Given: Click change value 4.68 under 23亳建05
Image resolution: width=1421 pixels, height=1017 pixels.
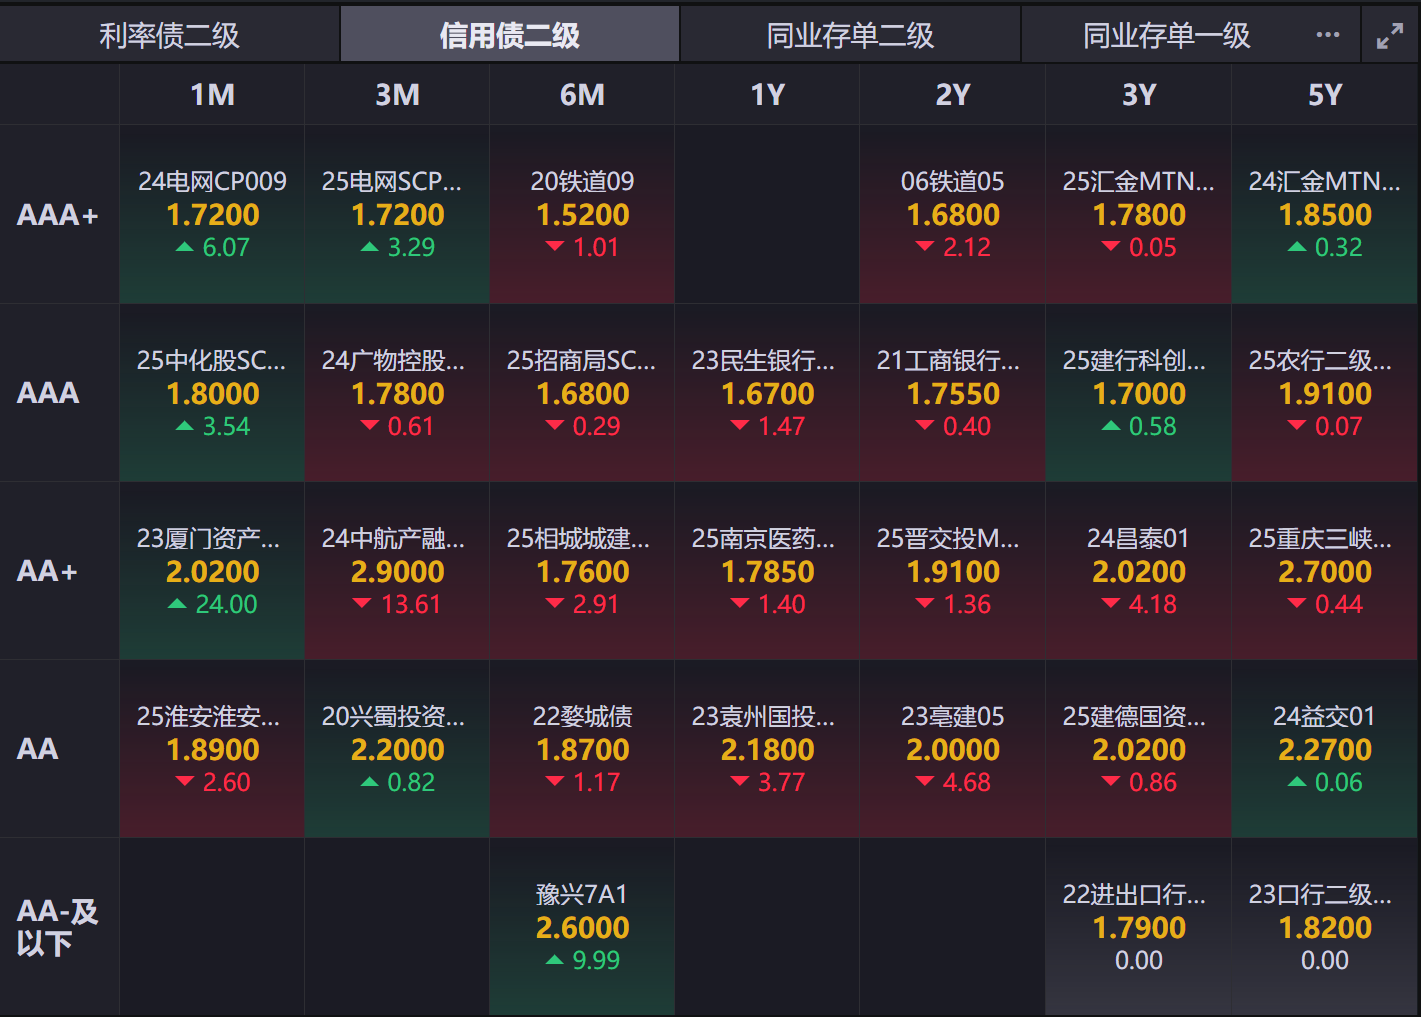Looking at the screenshot, I should [x=966, y=782].
